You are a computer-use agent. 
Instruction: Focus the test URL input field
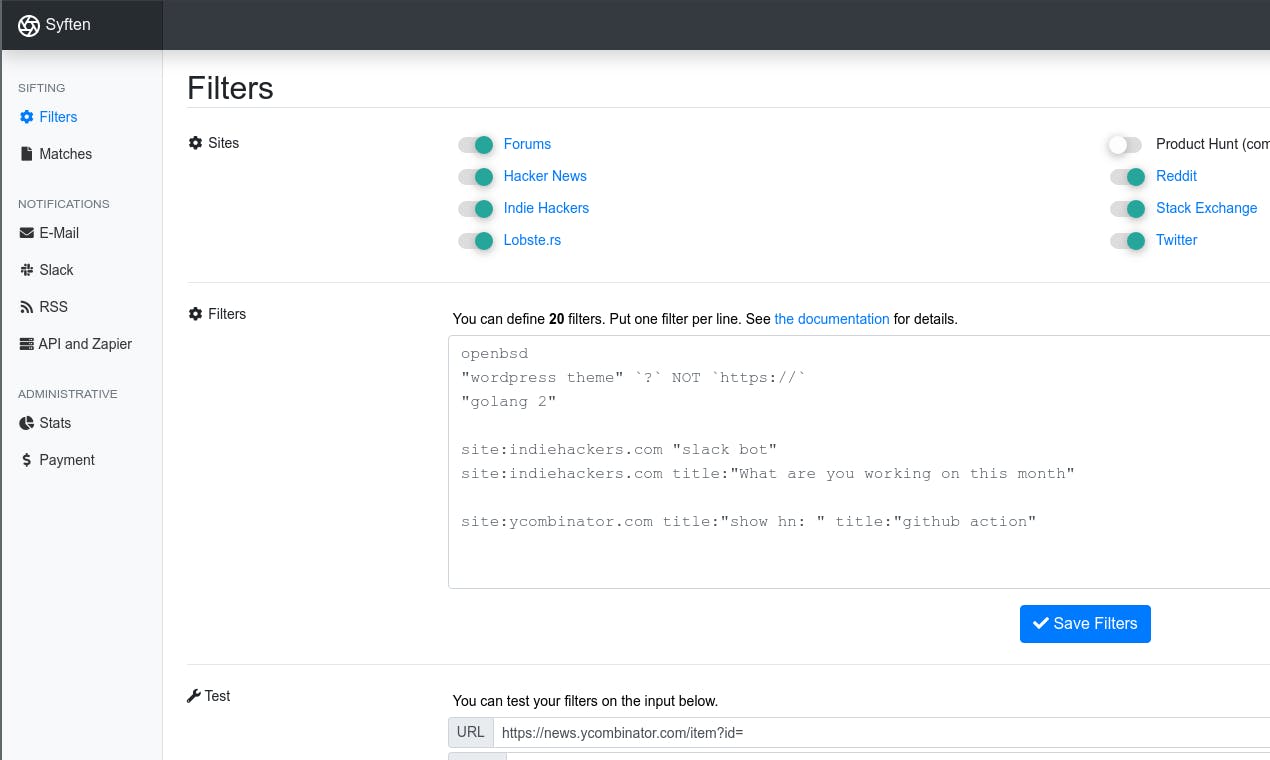click(x=881, y=732)
